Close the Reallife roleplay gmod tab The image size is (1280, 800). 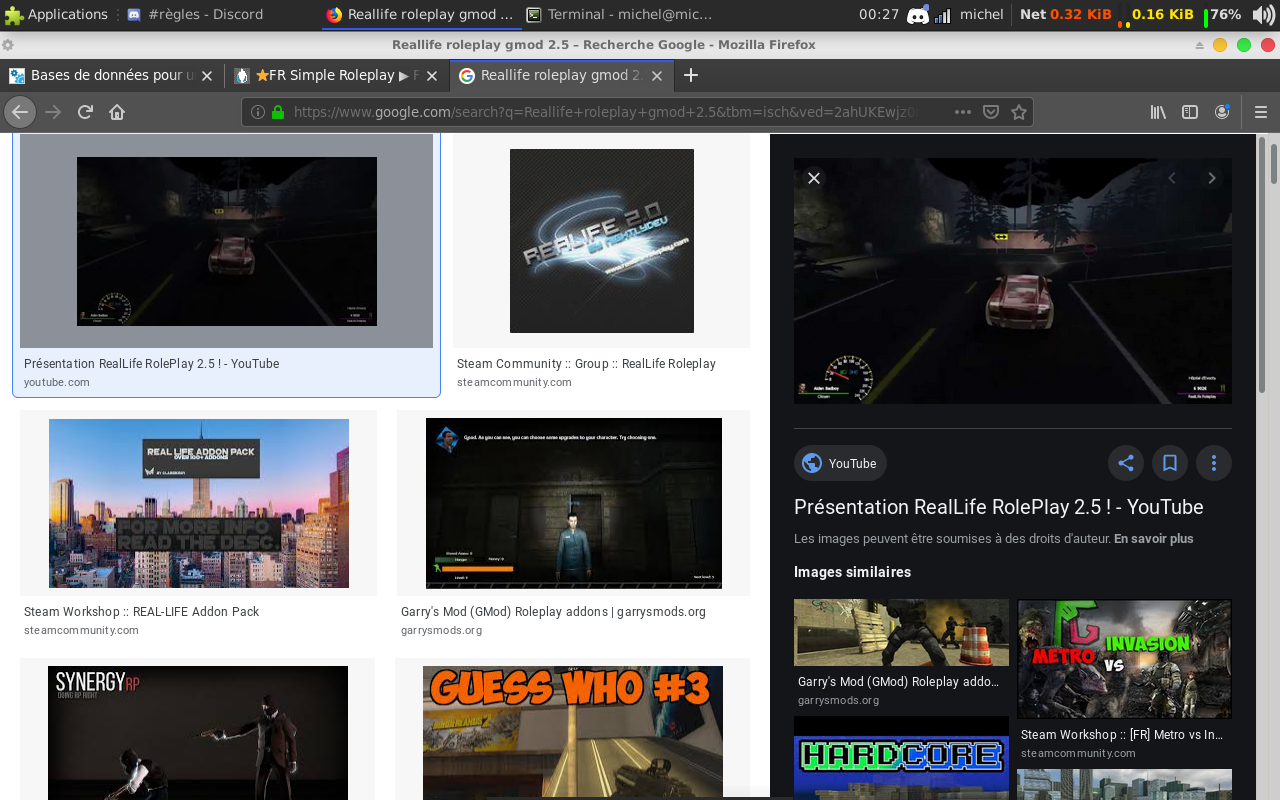point(658,75)
